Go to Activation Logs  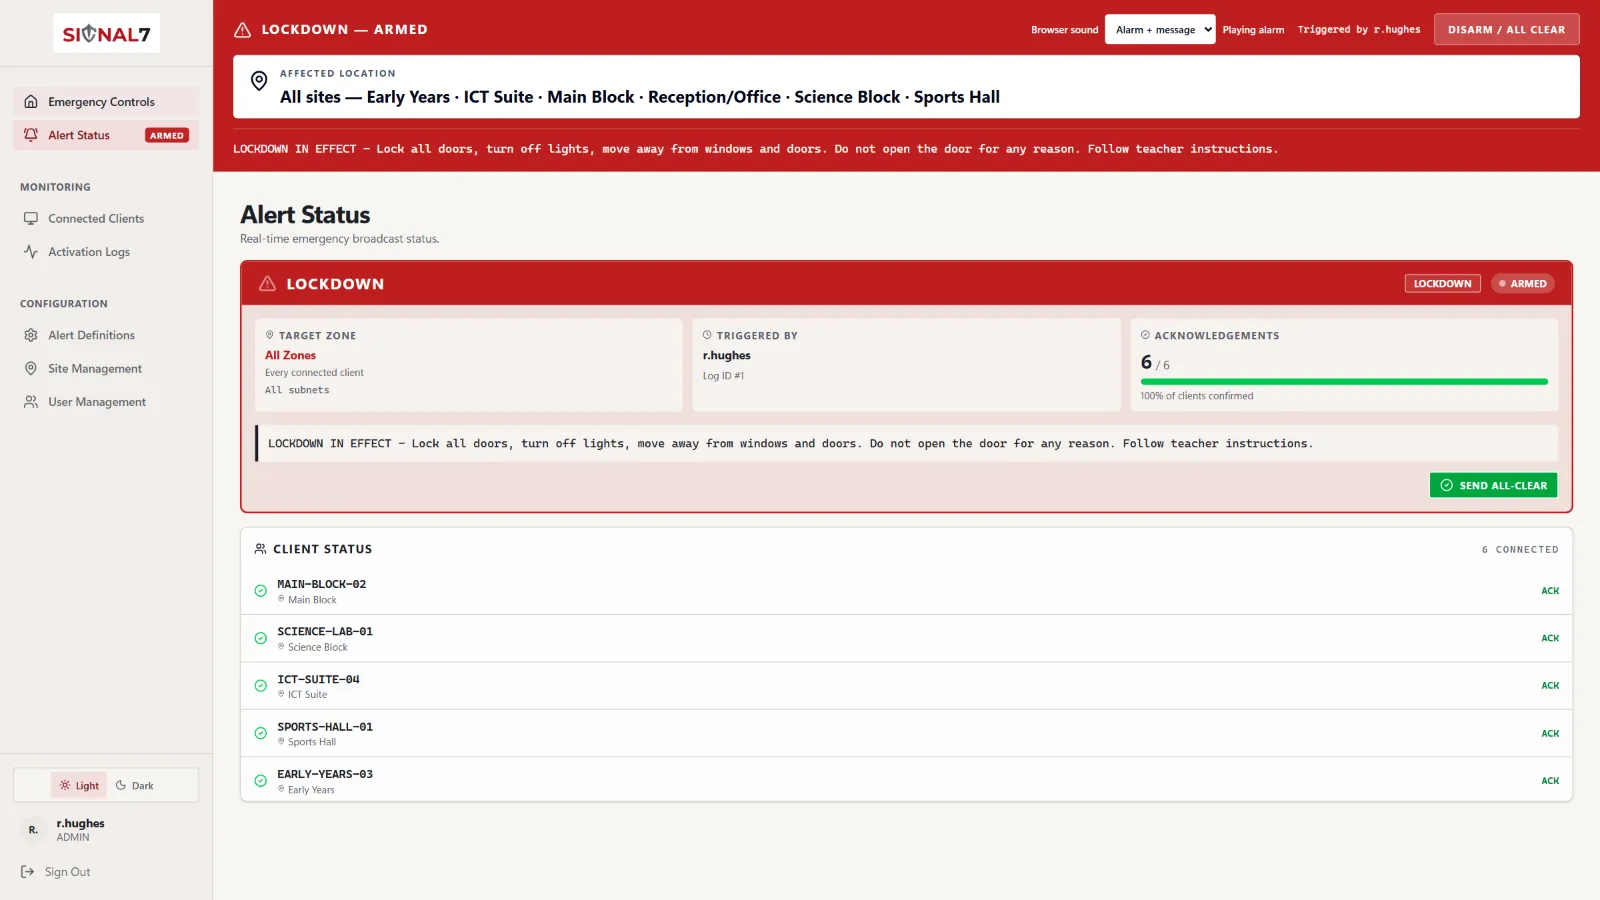pyautogui.click(x=106, y=252)
